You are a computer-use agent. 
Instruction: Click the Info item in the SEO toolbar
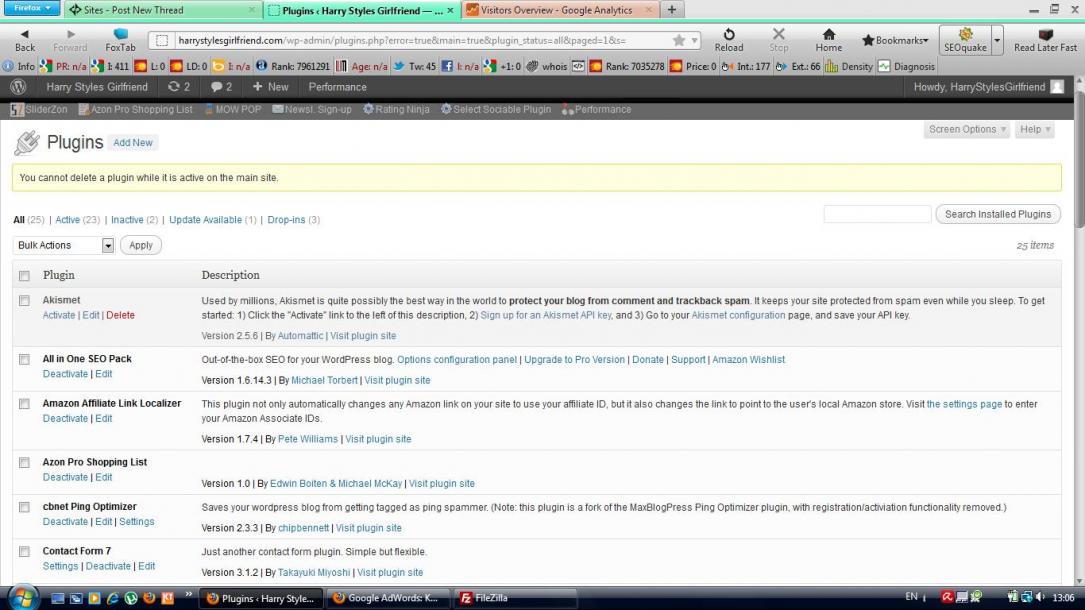(19, 66)
